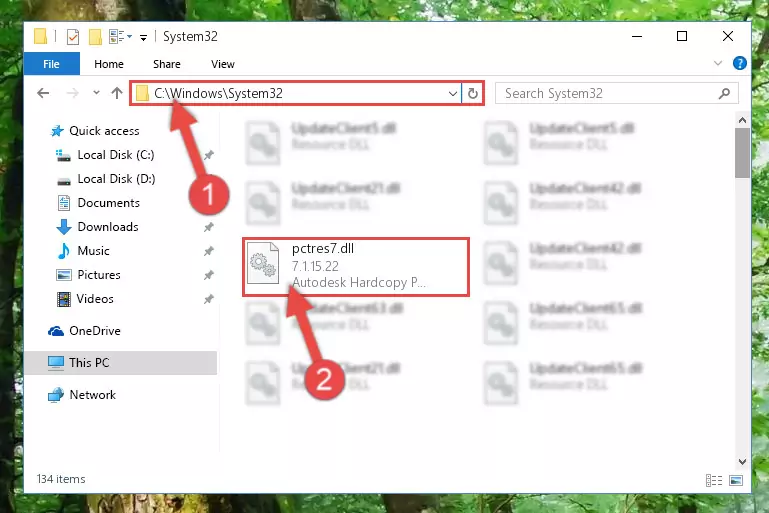Open Local Disk (C:) in sidebar
769x513 pixels.
(116, 155)
